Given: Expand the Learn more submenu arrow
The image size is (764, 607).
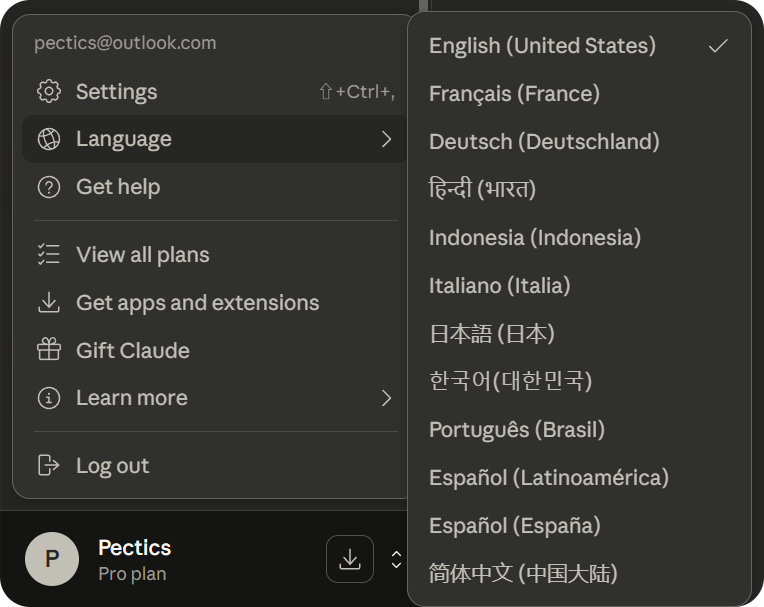Looking at the screenshot, I should [x=386, y=398].
